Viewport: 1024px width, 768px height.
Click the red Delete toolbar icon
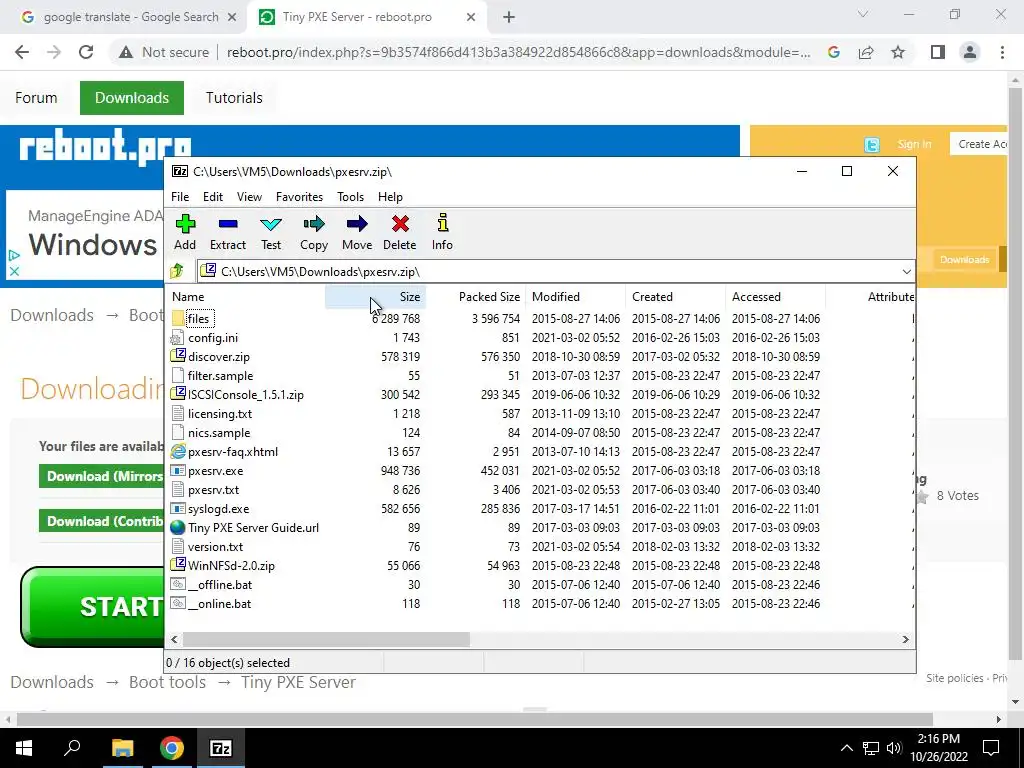(400, 232)
